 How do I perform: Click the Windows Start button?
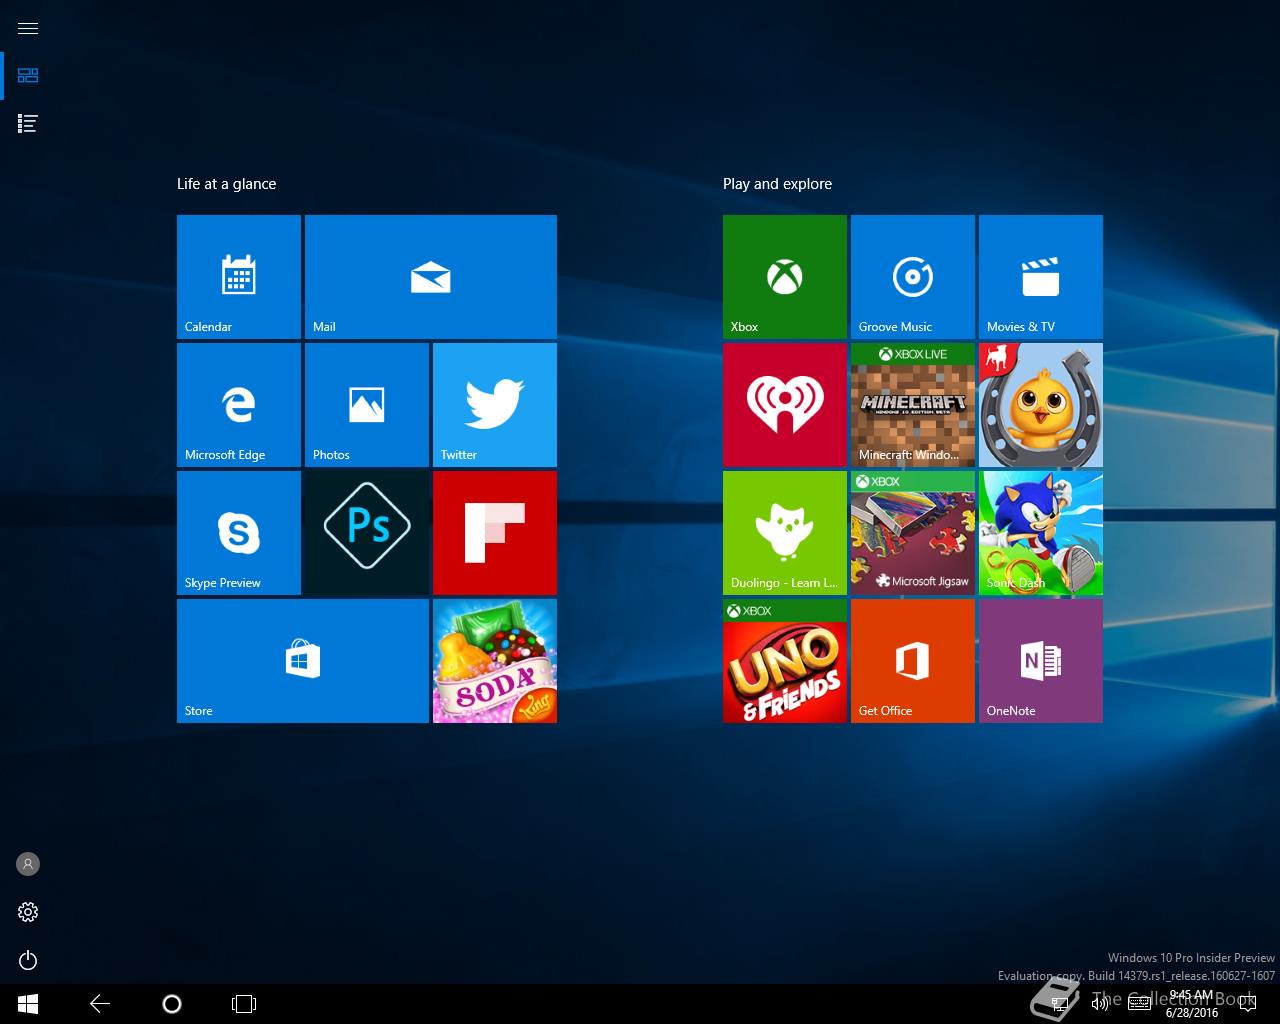[28, 1004]
